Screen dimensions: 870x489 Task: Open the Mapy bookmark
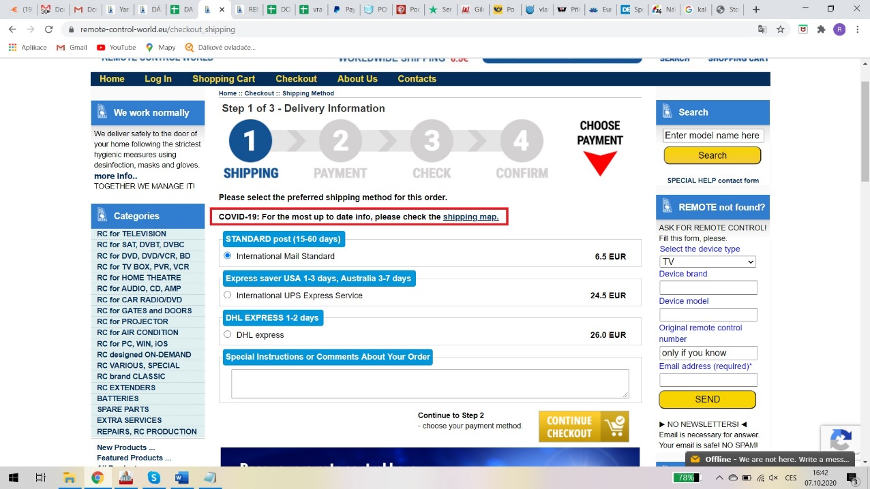(160, 48)
